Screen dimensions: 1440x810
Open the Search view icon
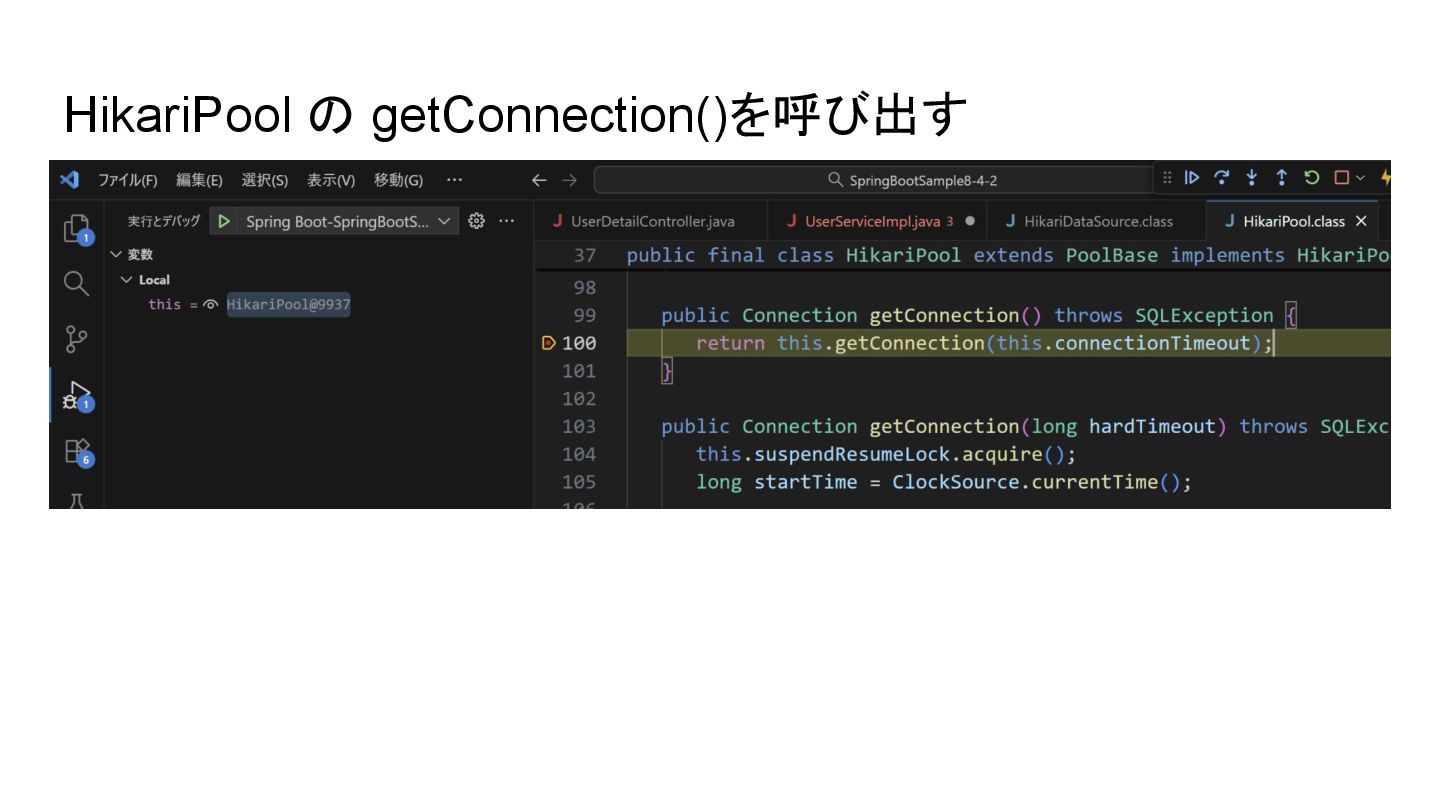(x=77, y=284)
